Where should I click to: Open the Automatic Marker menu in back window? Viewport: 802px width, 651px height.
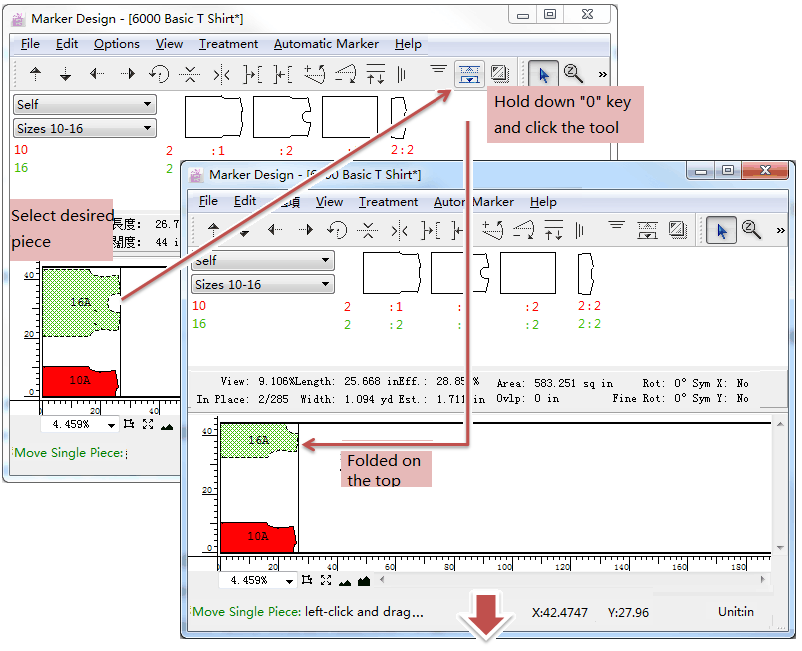click(325, 44)
